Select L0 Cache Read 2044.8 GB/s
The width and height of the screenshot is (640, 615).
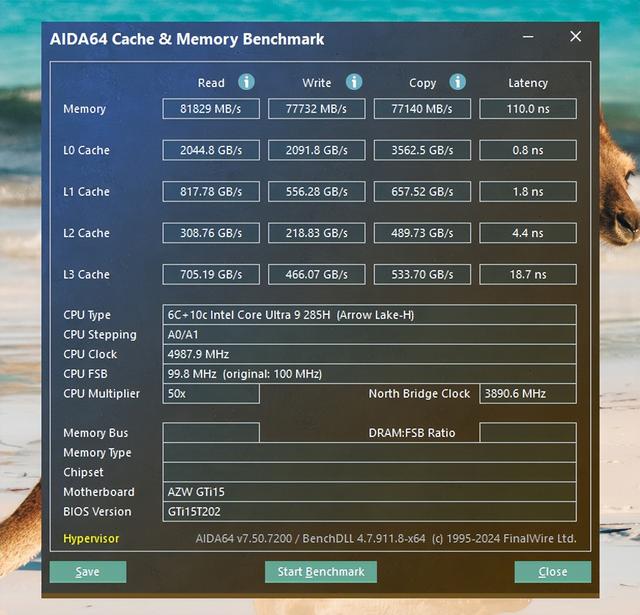click(x=211, y=150)
